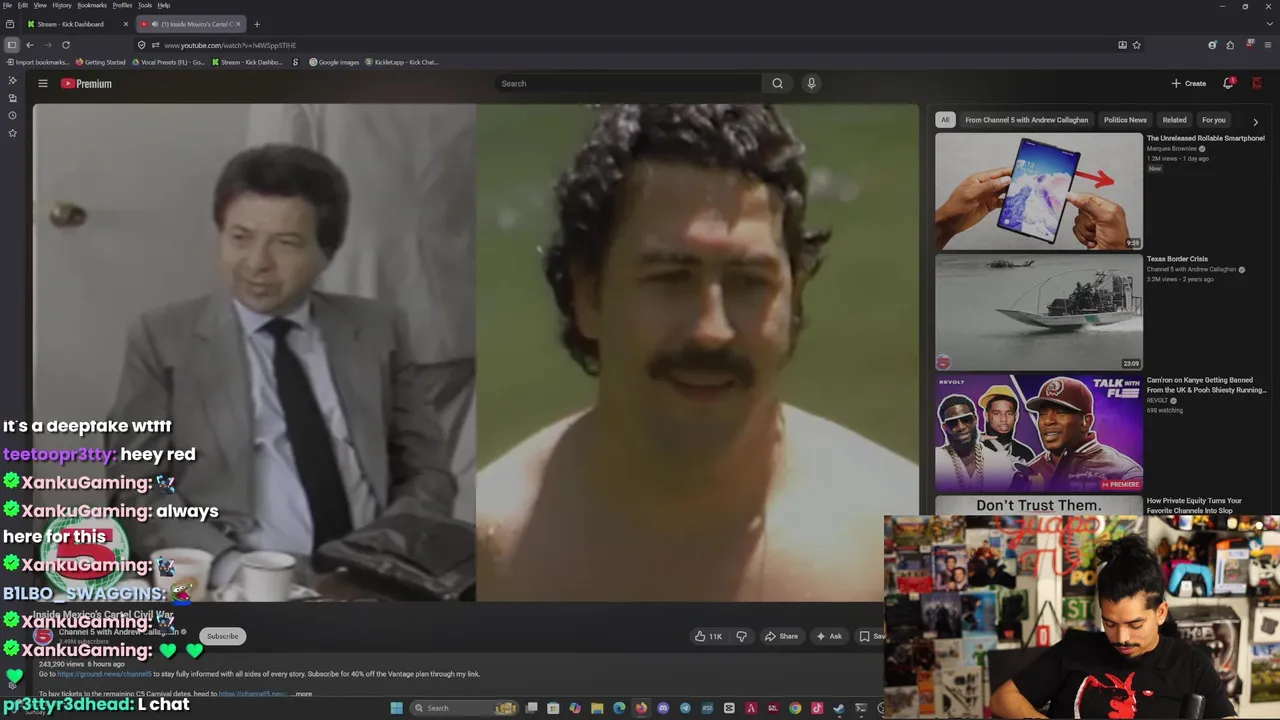Open sidebar AI chatbot sparkle icon
This screenshot has height=720, width=1280.
tap(12, 80)
